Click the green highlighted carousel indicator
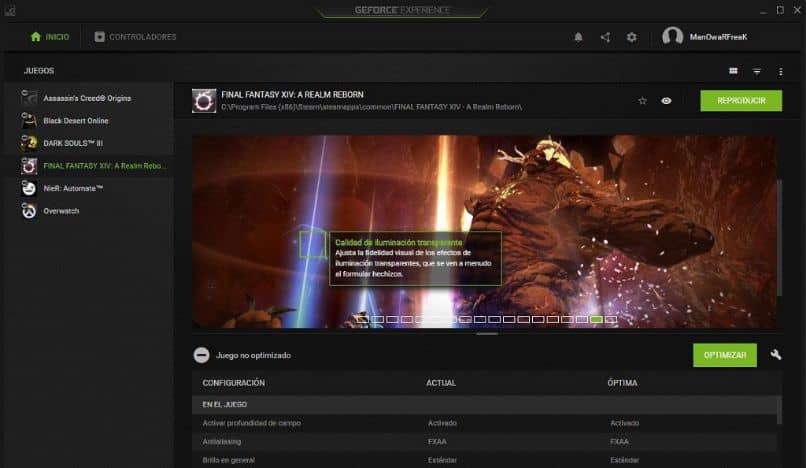 pyautogui.click(x=596, y=319)
